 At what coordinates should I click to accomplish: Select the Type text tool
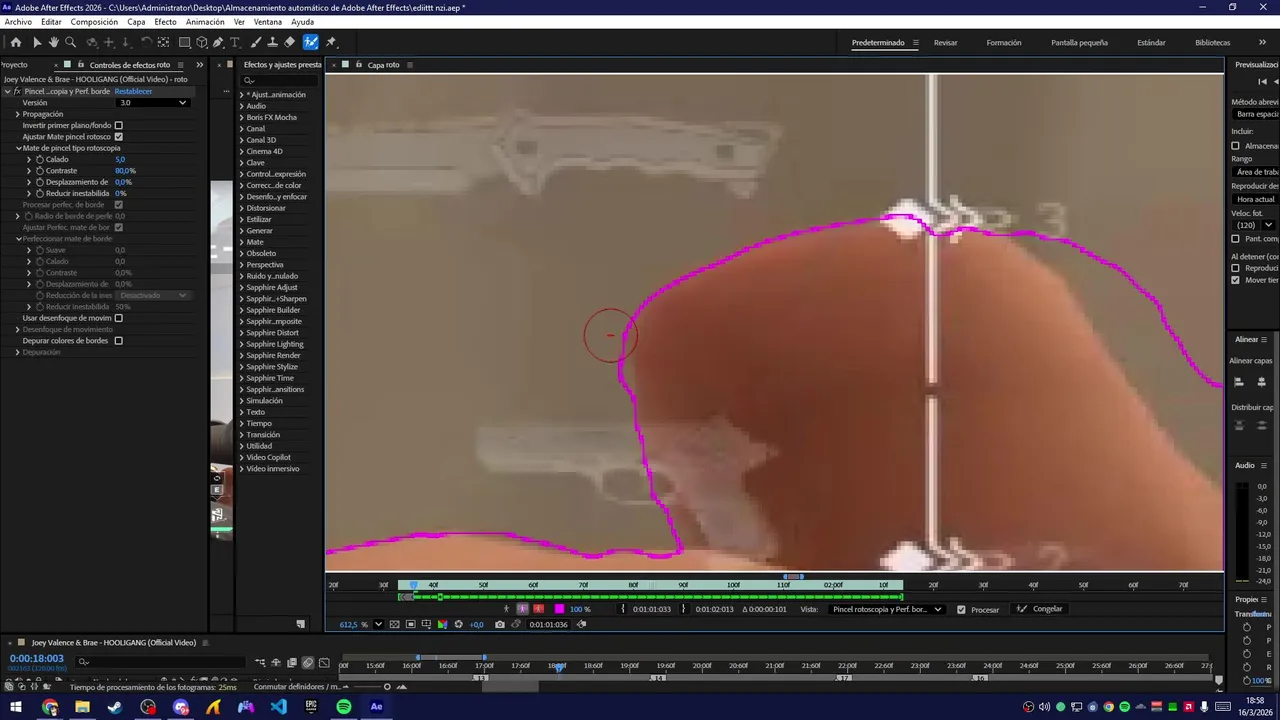[235, 42]
